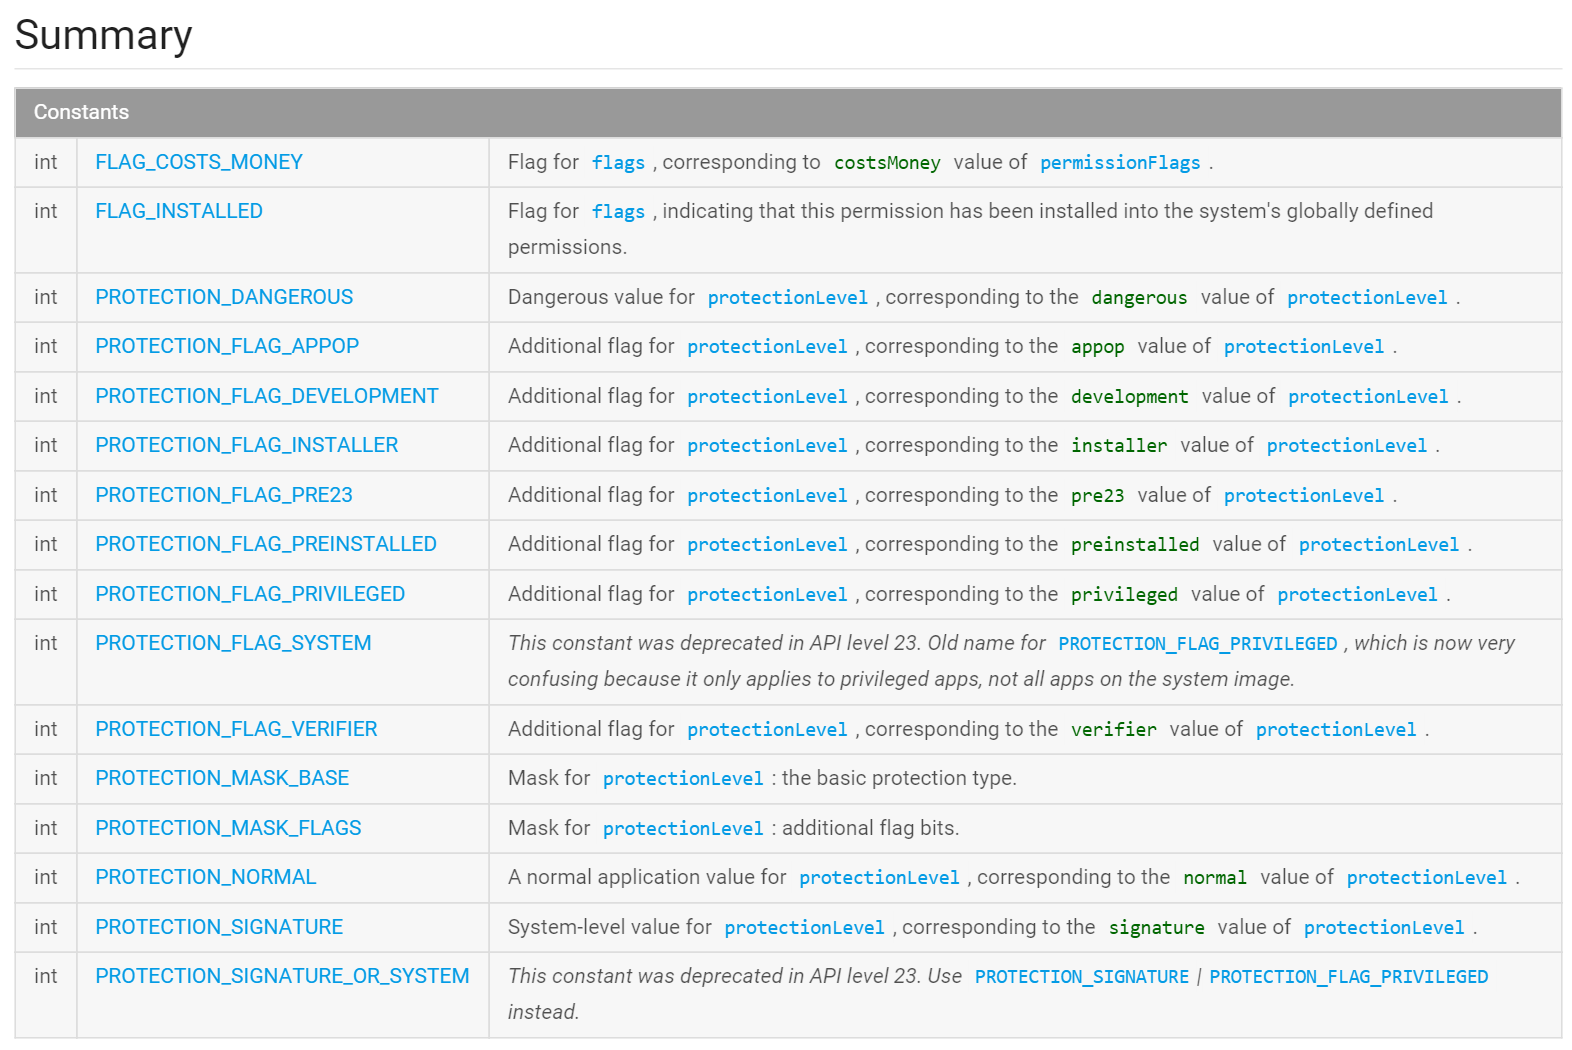
Task: Open the FLAG_INSTALLED constant link
Action: [179, 211]
